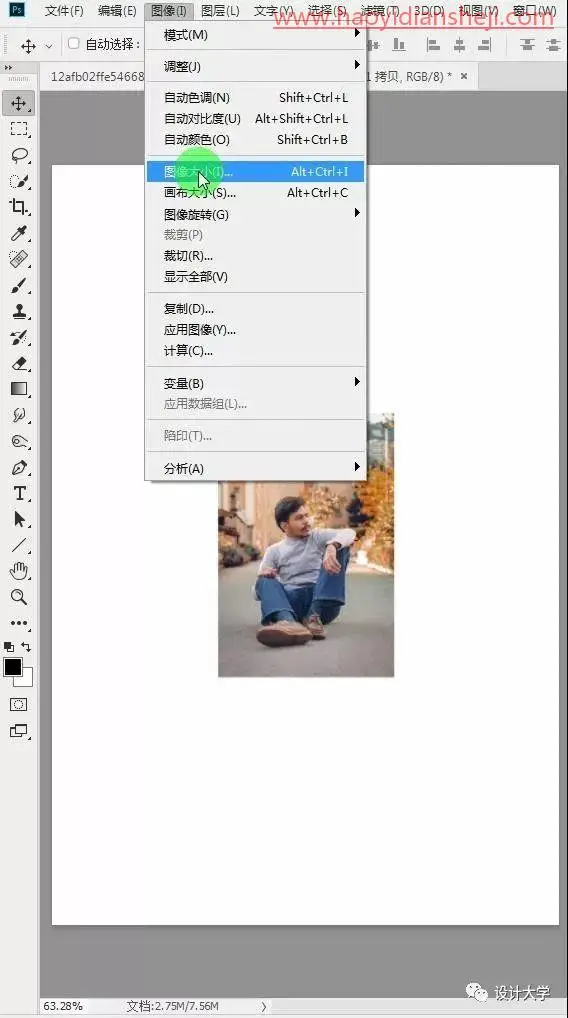Click the 63.28% zoom level field

tap(63, 1006)
